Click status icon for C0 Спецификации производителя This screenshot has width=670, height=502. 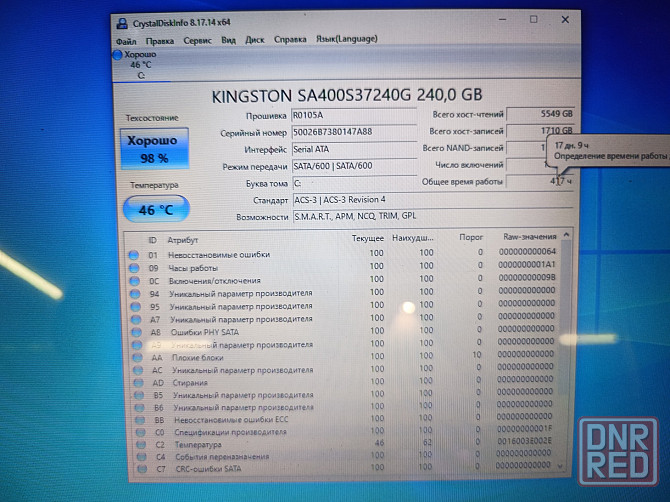[141, 432]
